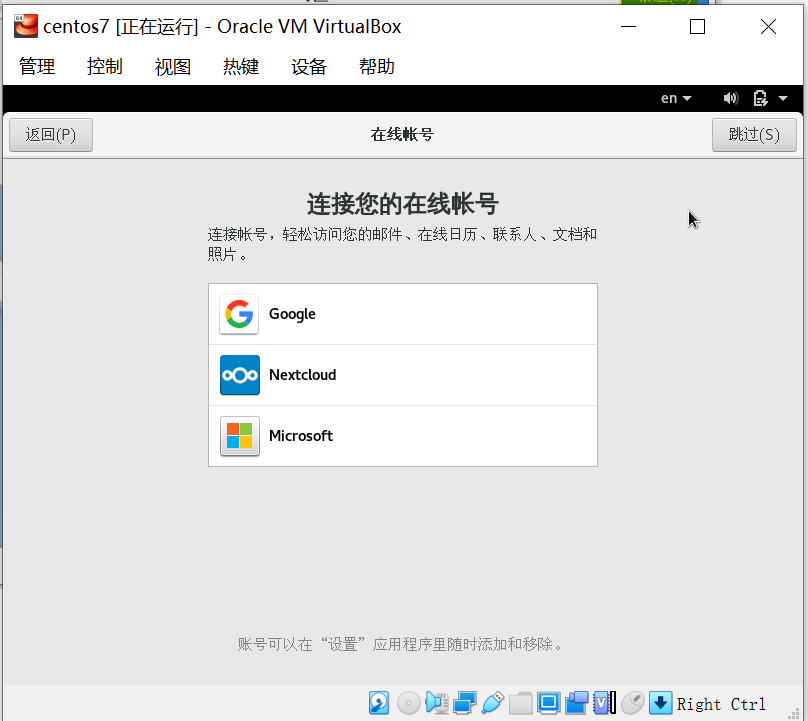The height and width of the screenshot is (721, 808).
Task: Open the 热键 menu
Action: [x=241, y=66]
